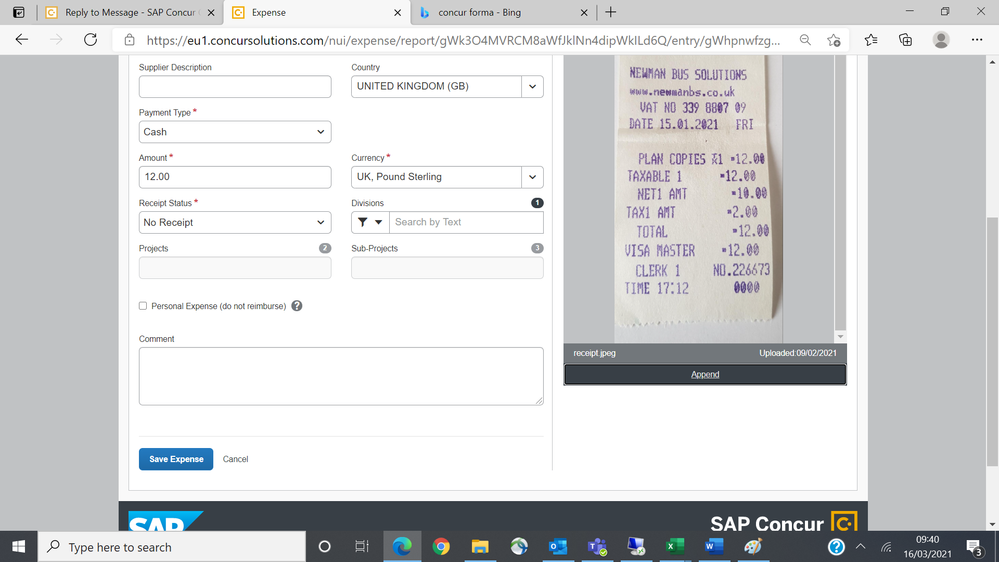Open the tab actions menu icon
The height and width of the screenshot is (562, 999).
click(18, 12)
